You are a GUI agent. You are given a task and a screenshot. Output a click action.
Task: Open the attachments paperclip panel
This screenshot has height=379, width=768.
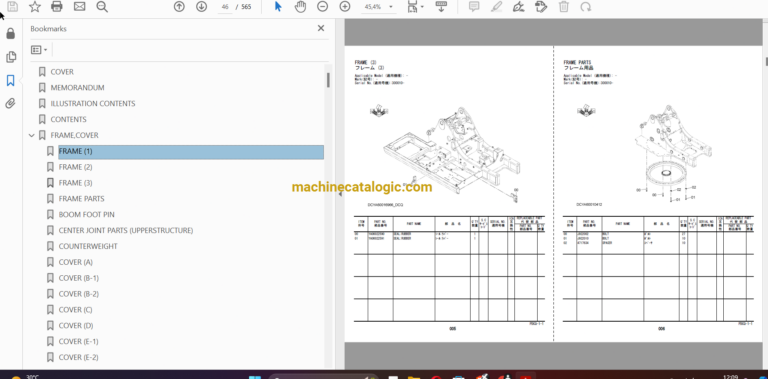10,103
